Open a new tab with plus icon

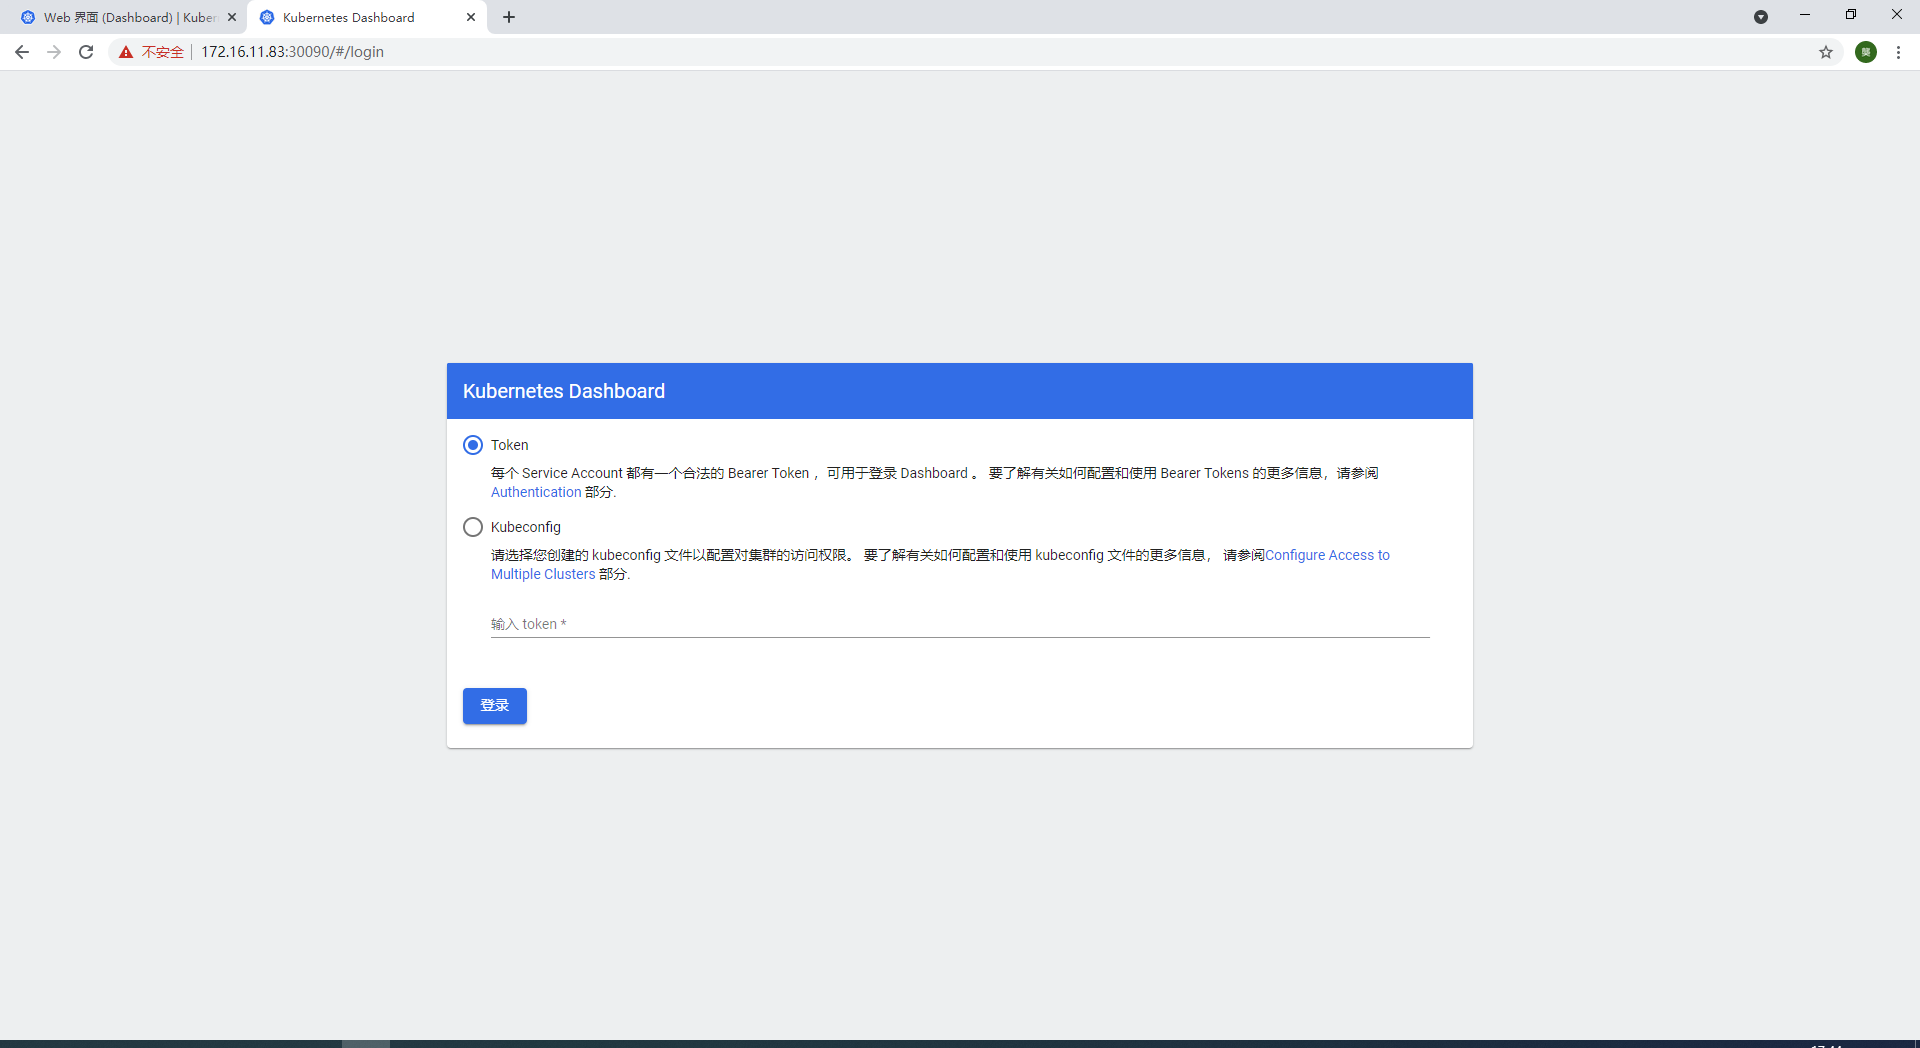point(509,17)
